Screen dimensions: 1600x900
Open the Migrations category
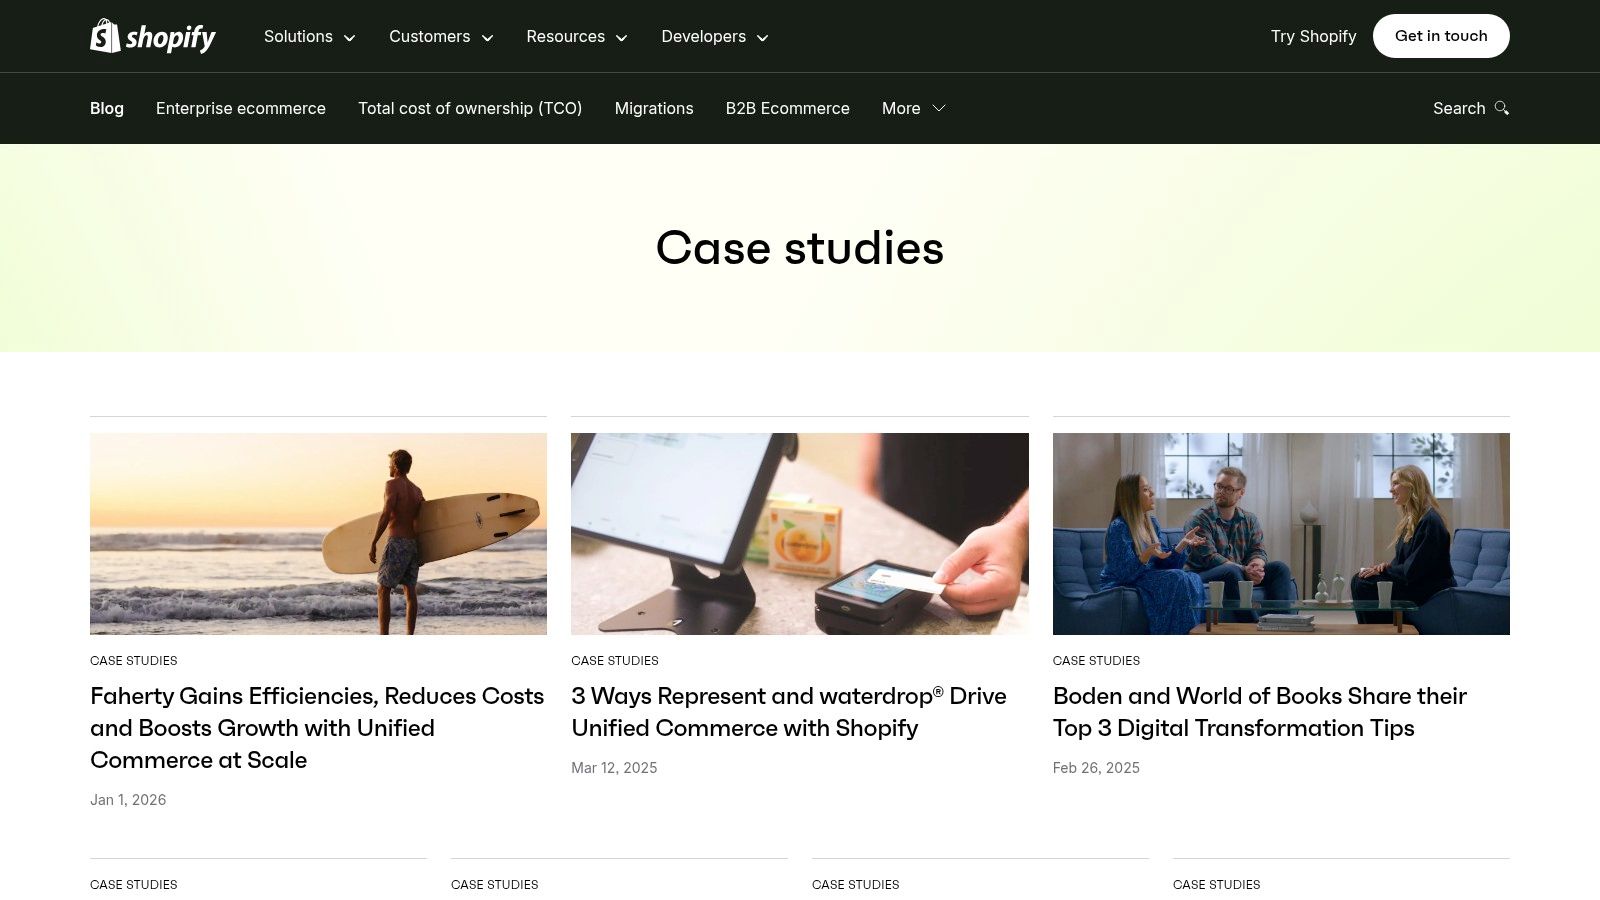pyautogui.click(x=654, y=108)
